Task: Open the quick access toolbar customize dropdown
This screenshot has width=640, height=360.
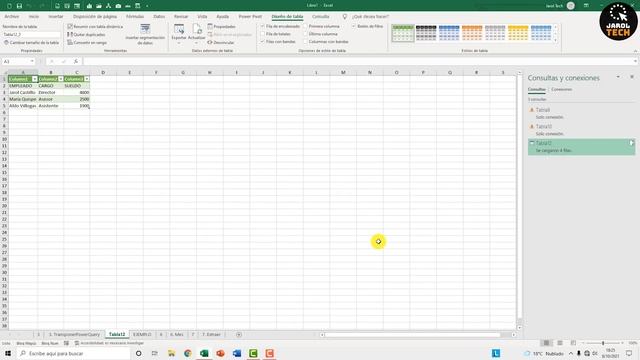Action: (147, 6)
